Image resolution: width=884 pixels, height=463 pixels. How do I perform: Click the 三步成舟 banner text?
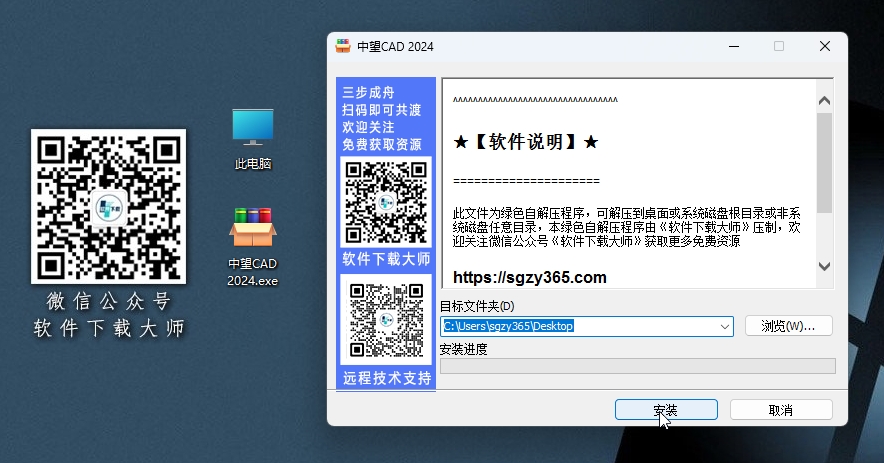368,92
